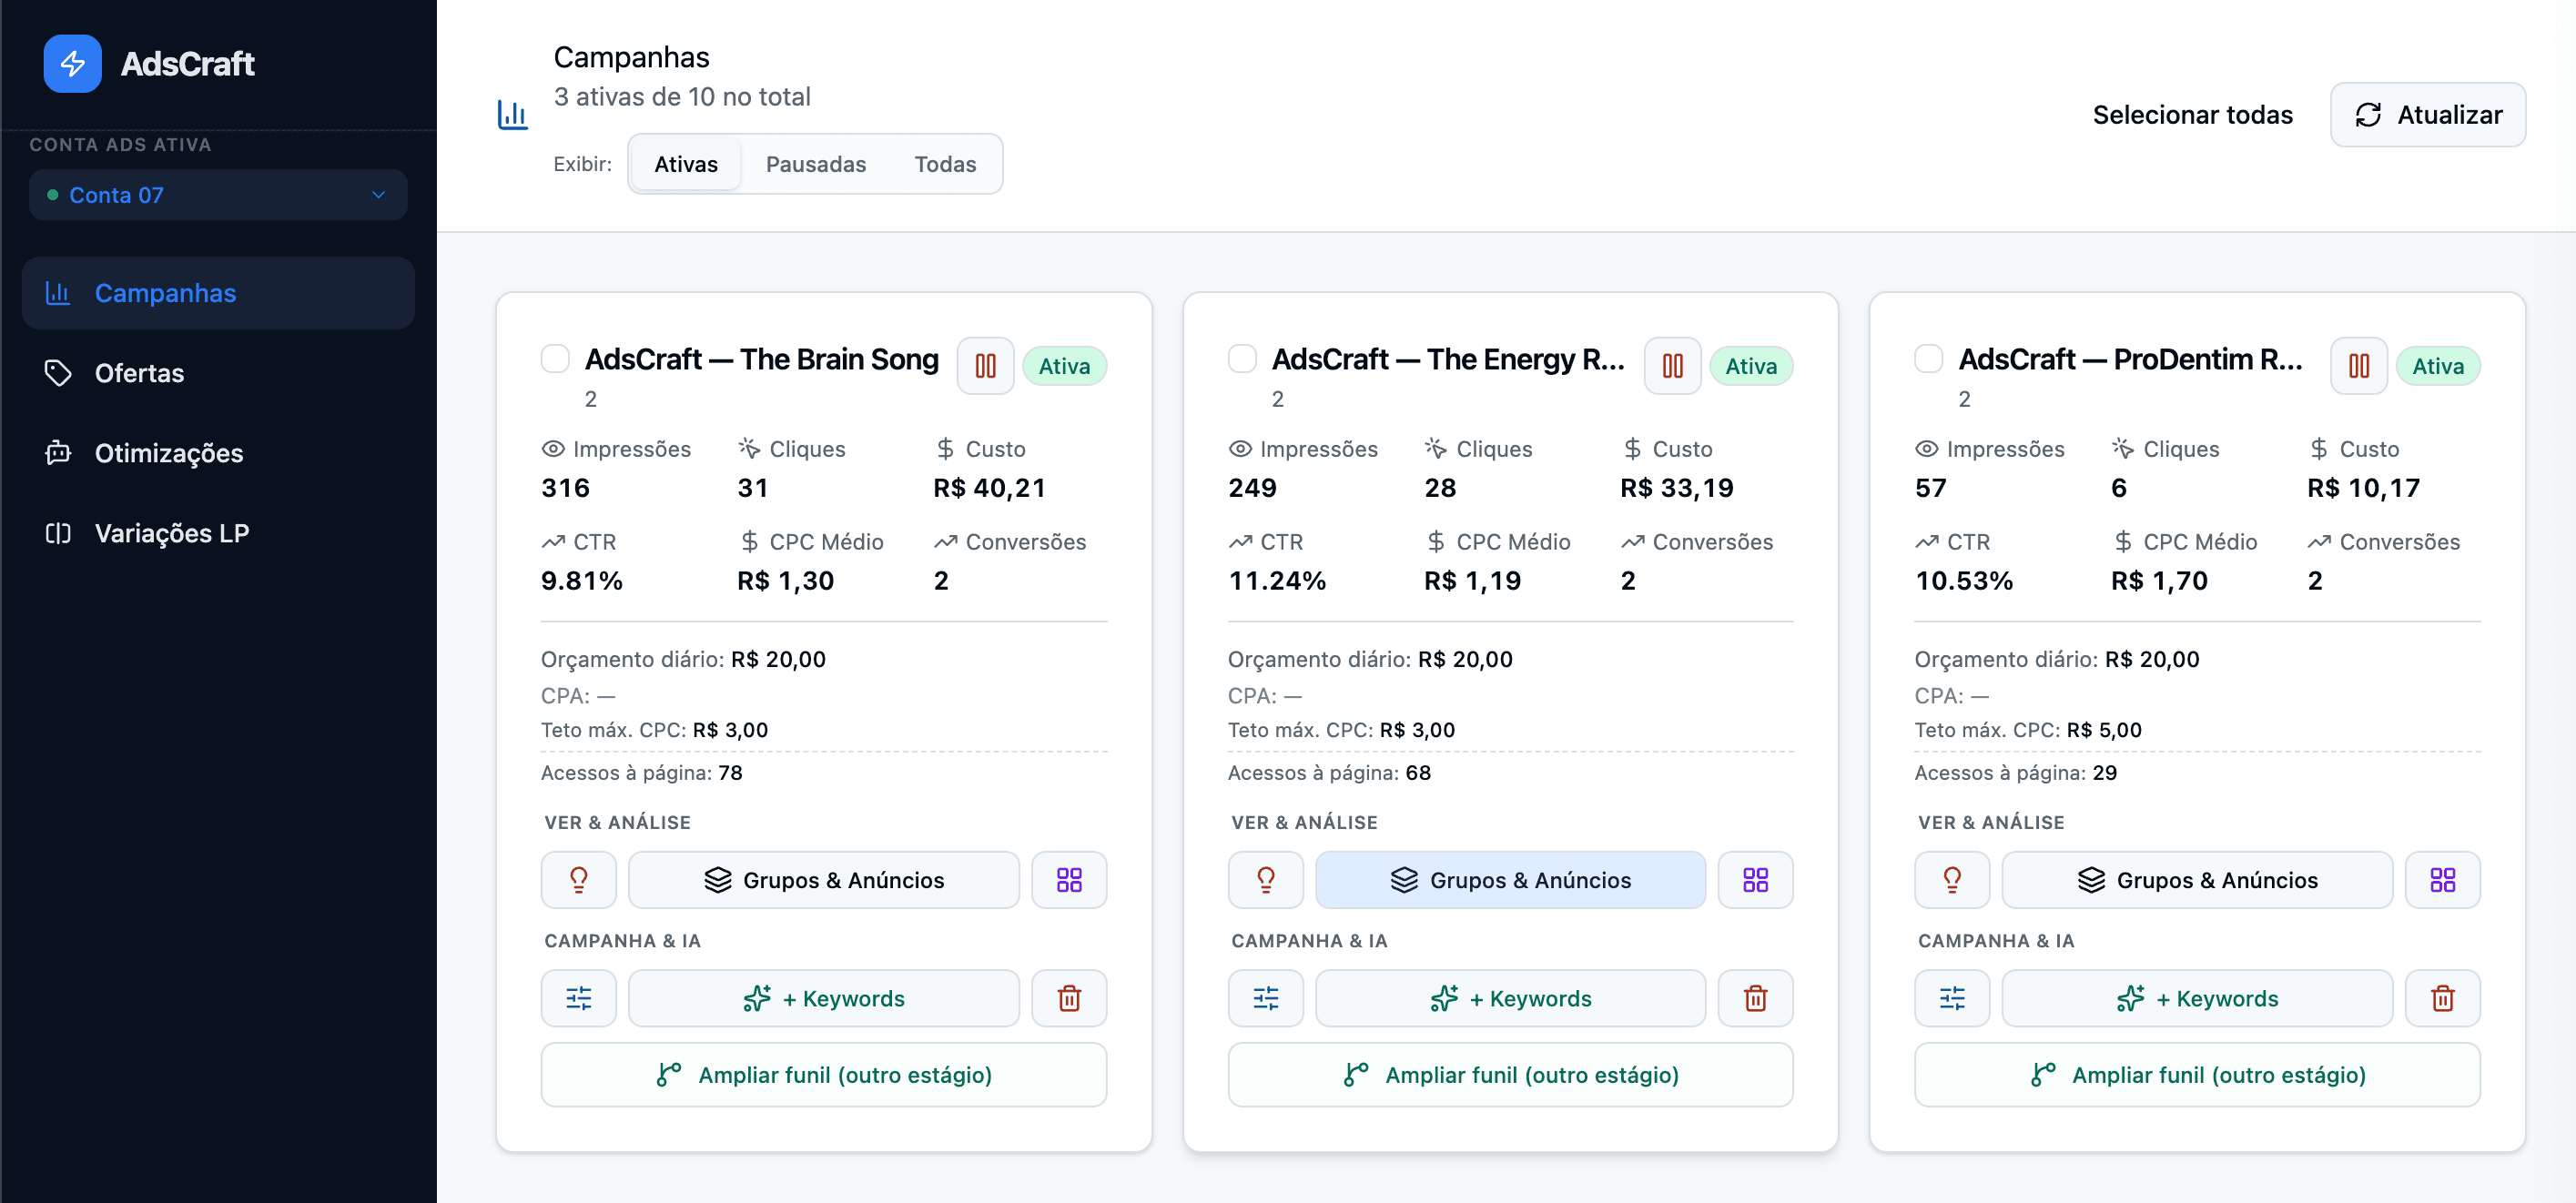Click lightbulb insights icon on Energy campaign

pos(1265,880)
